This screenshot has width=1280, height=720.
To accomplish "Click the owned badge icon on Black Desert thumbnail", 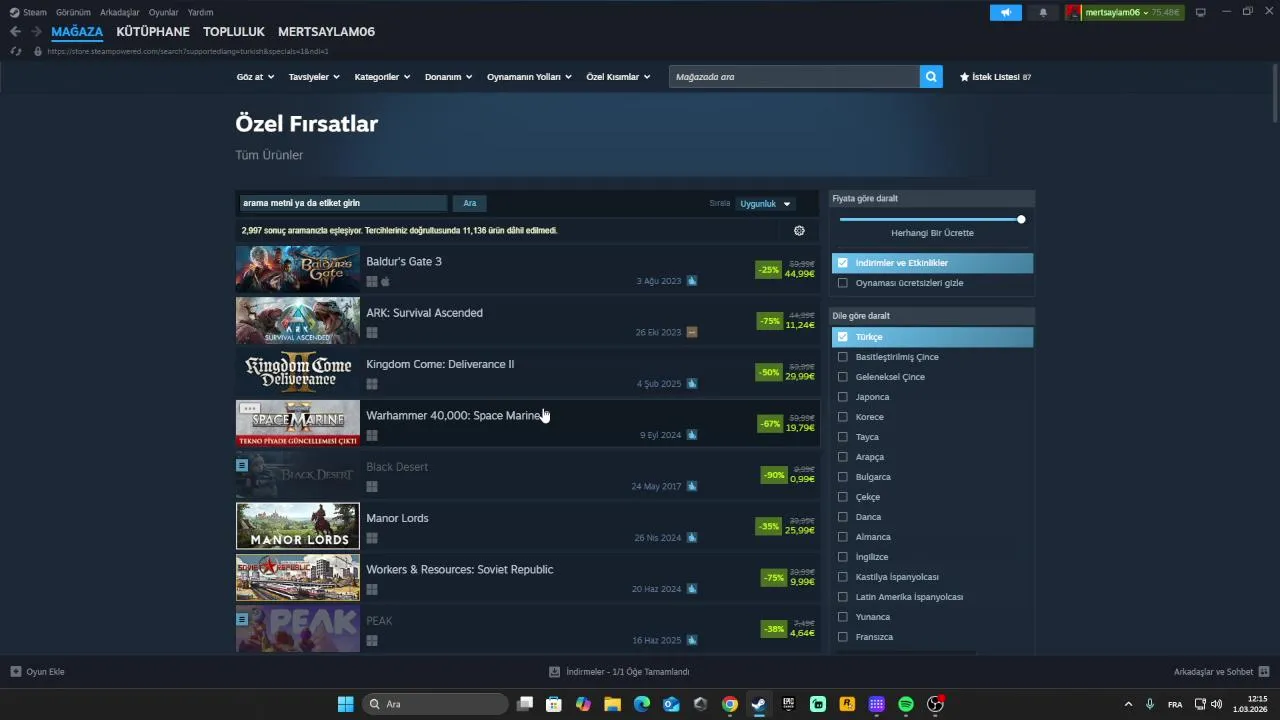I will pos(242,465).
